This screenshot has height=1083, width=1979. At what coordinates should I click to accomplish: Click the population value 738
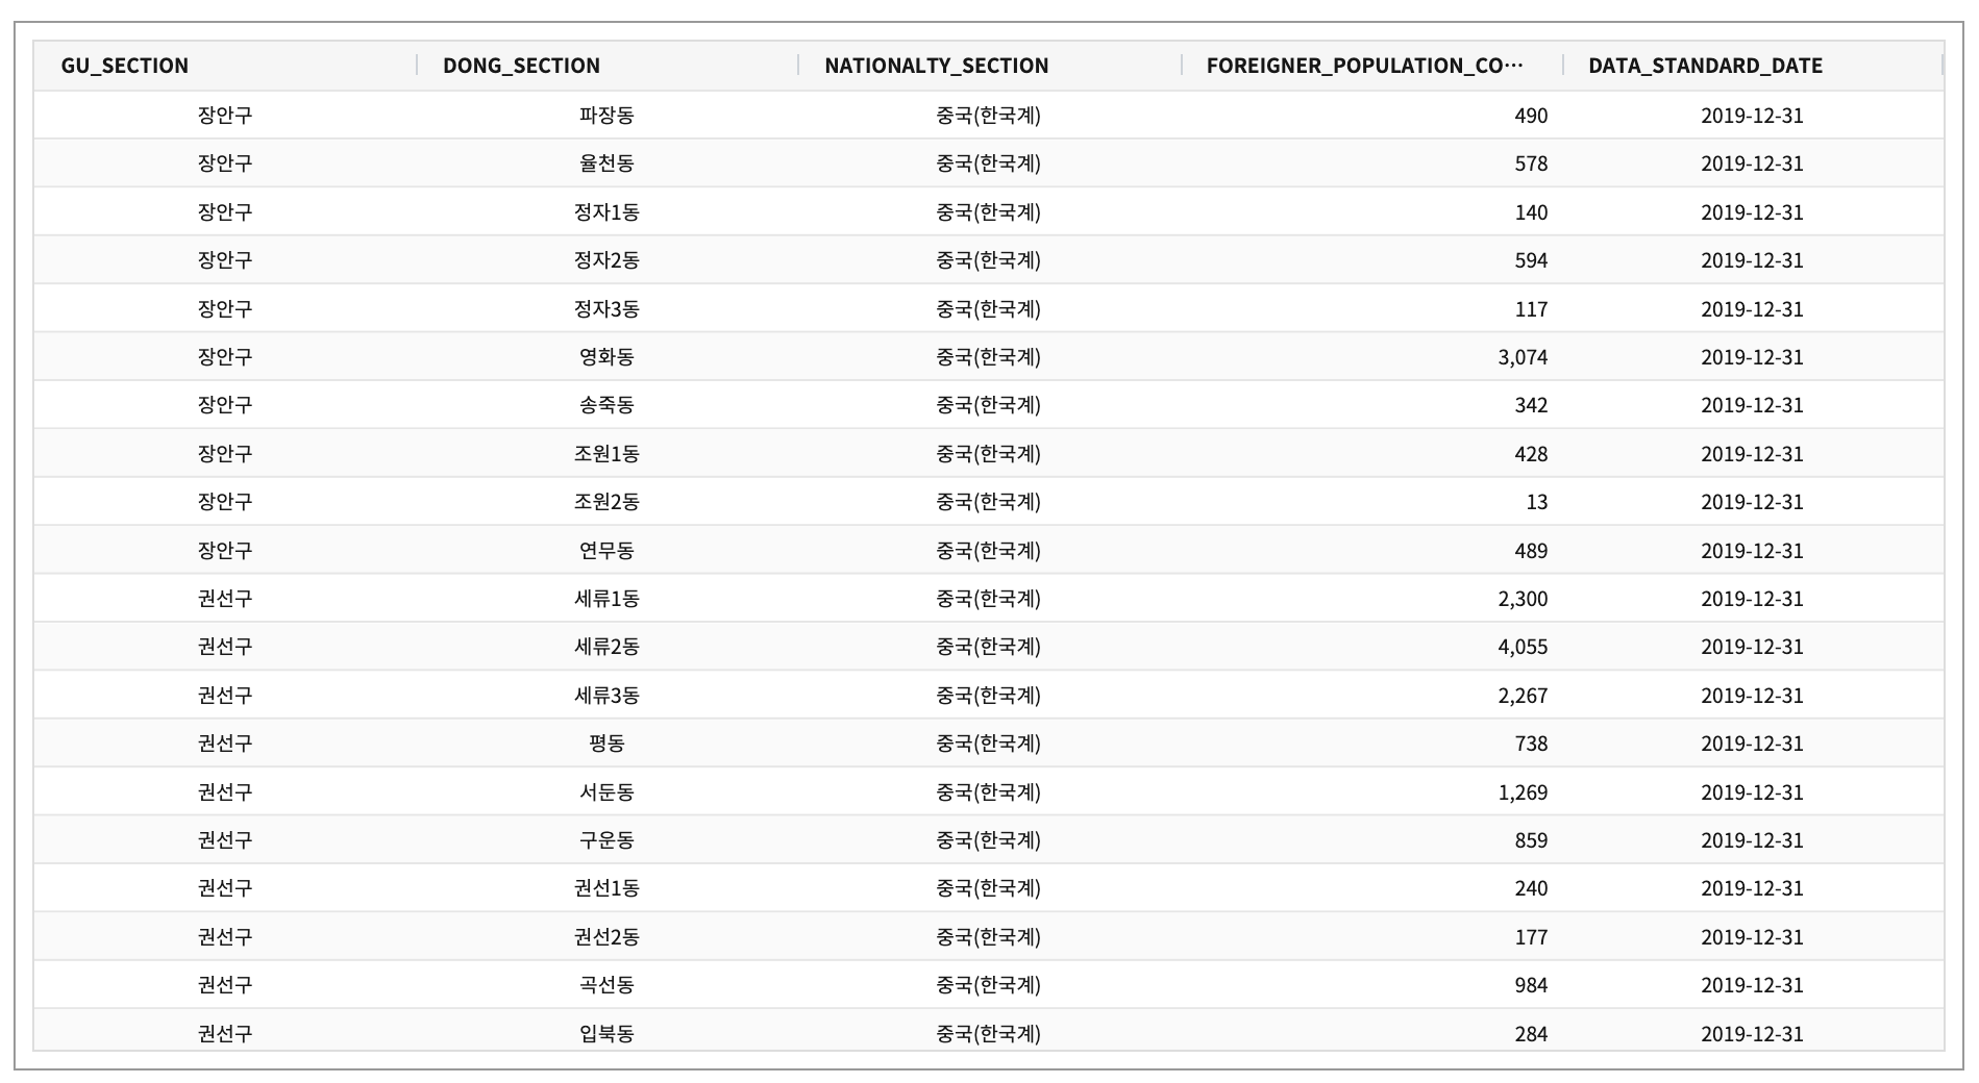(x=1531, y=743)
